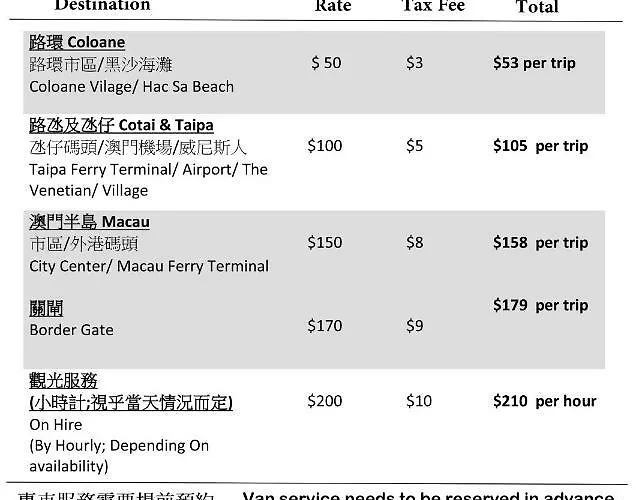Screen dimensions: 636x500
Task: Click the Total column header
Action: [537, 7]
